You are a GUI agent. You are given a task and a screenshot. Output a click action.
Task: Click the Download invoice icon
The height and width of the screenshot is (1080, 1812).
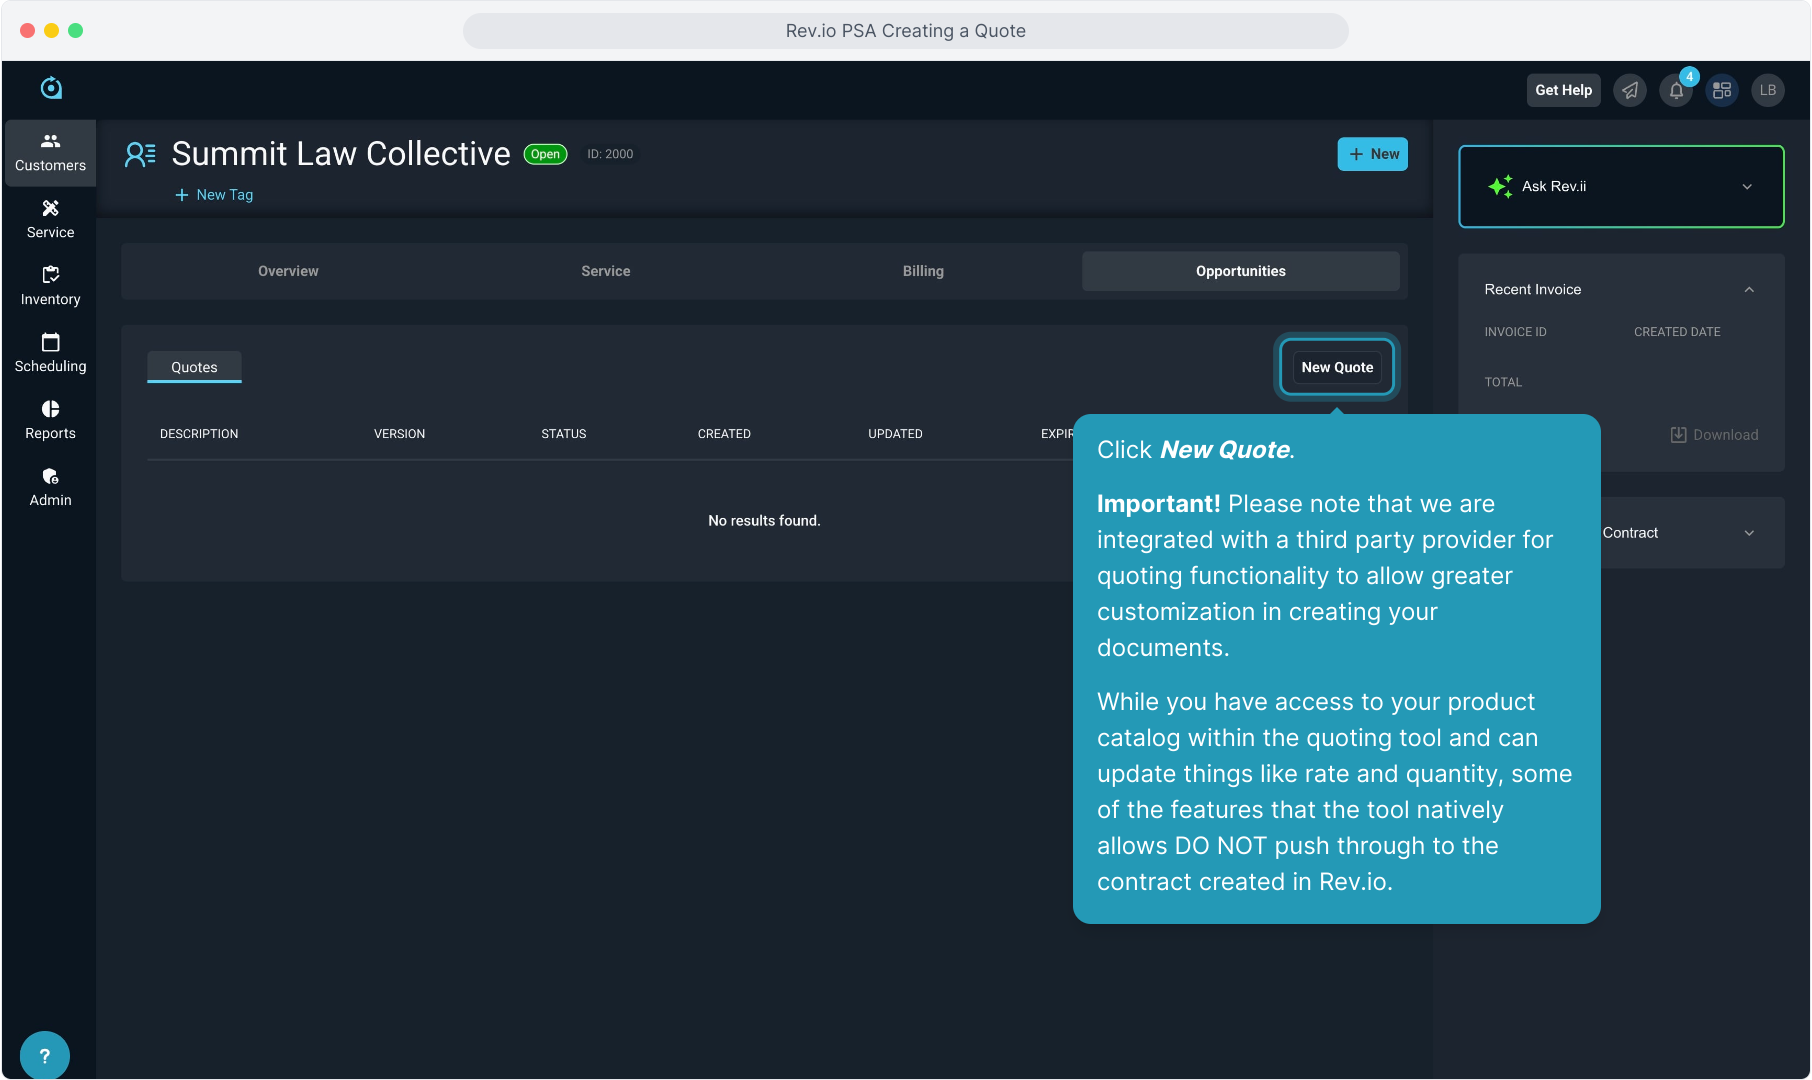(1679, 434)
